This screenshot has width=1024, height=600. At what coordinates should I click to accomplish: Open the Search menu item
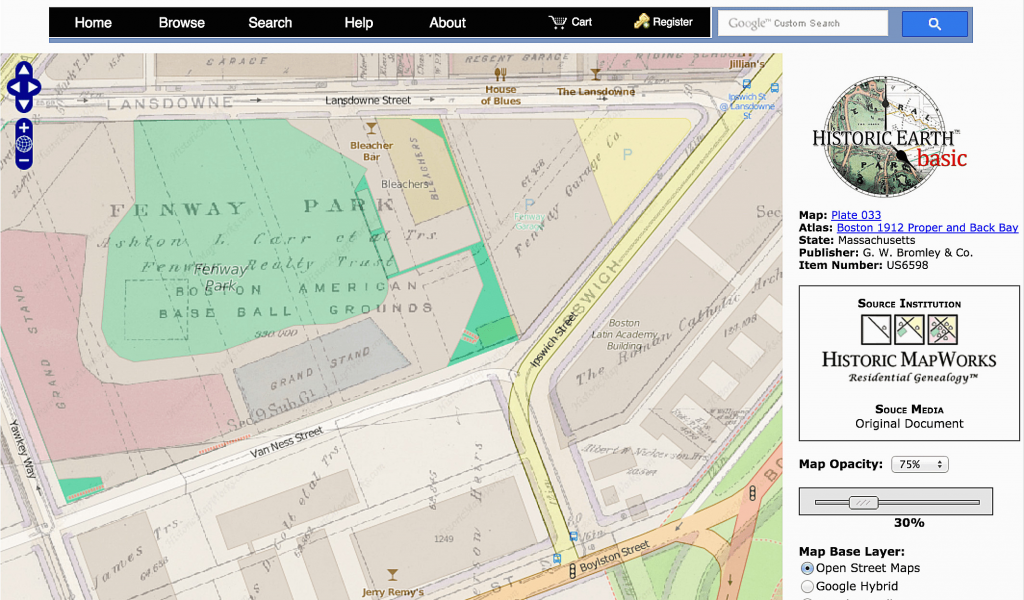click(270, 23)
